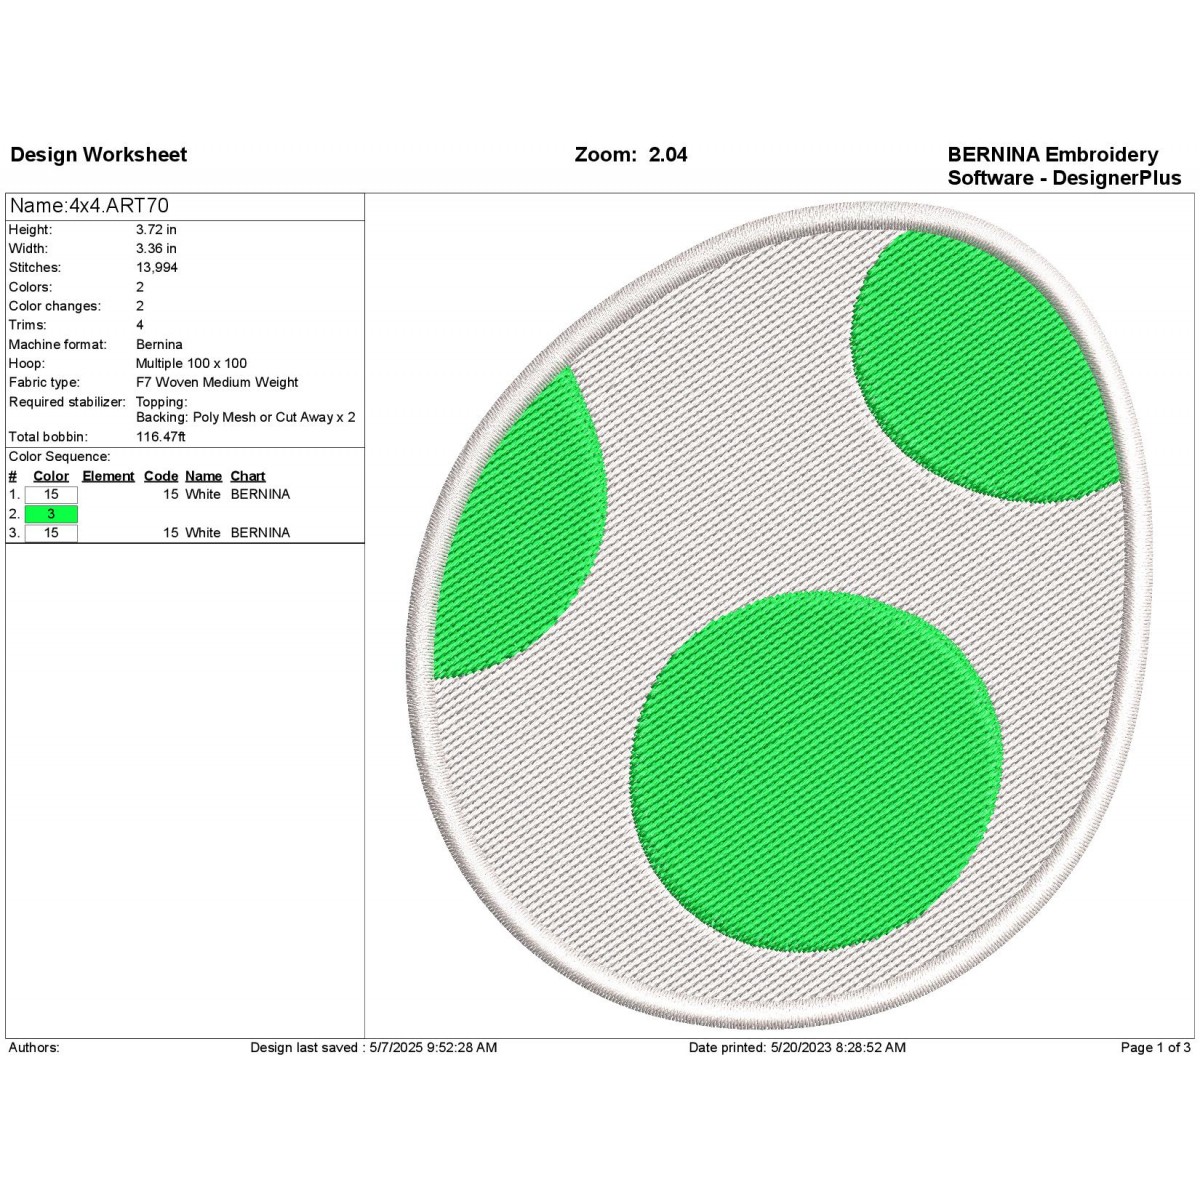Click the "Element" column header

click(108, 476)
